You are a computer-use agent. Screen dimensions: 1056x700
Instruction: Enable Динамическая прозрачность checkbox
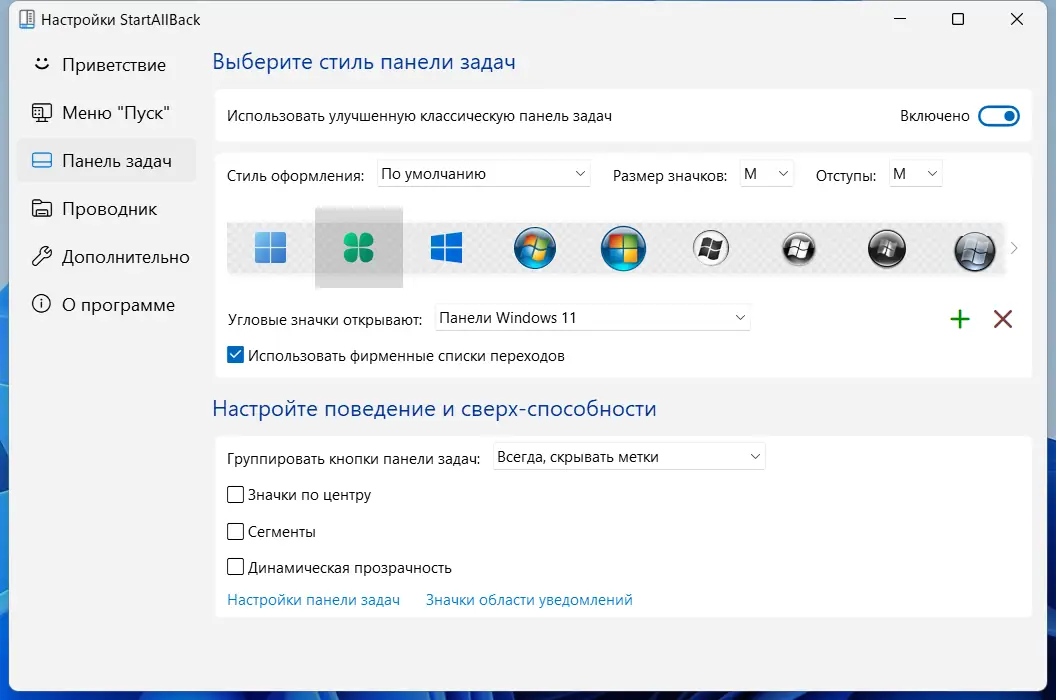[x=235, y=567]
